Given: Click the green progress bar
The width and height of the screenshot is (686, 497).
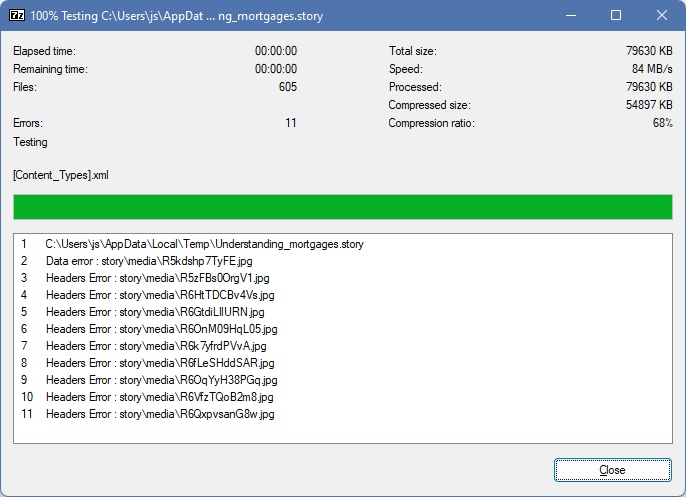Looking at the screenshot, I should click(342, 207).
